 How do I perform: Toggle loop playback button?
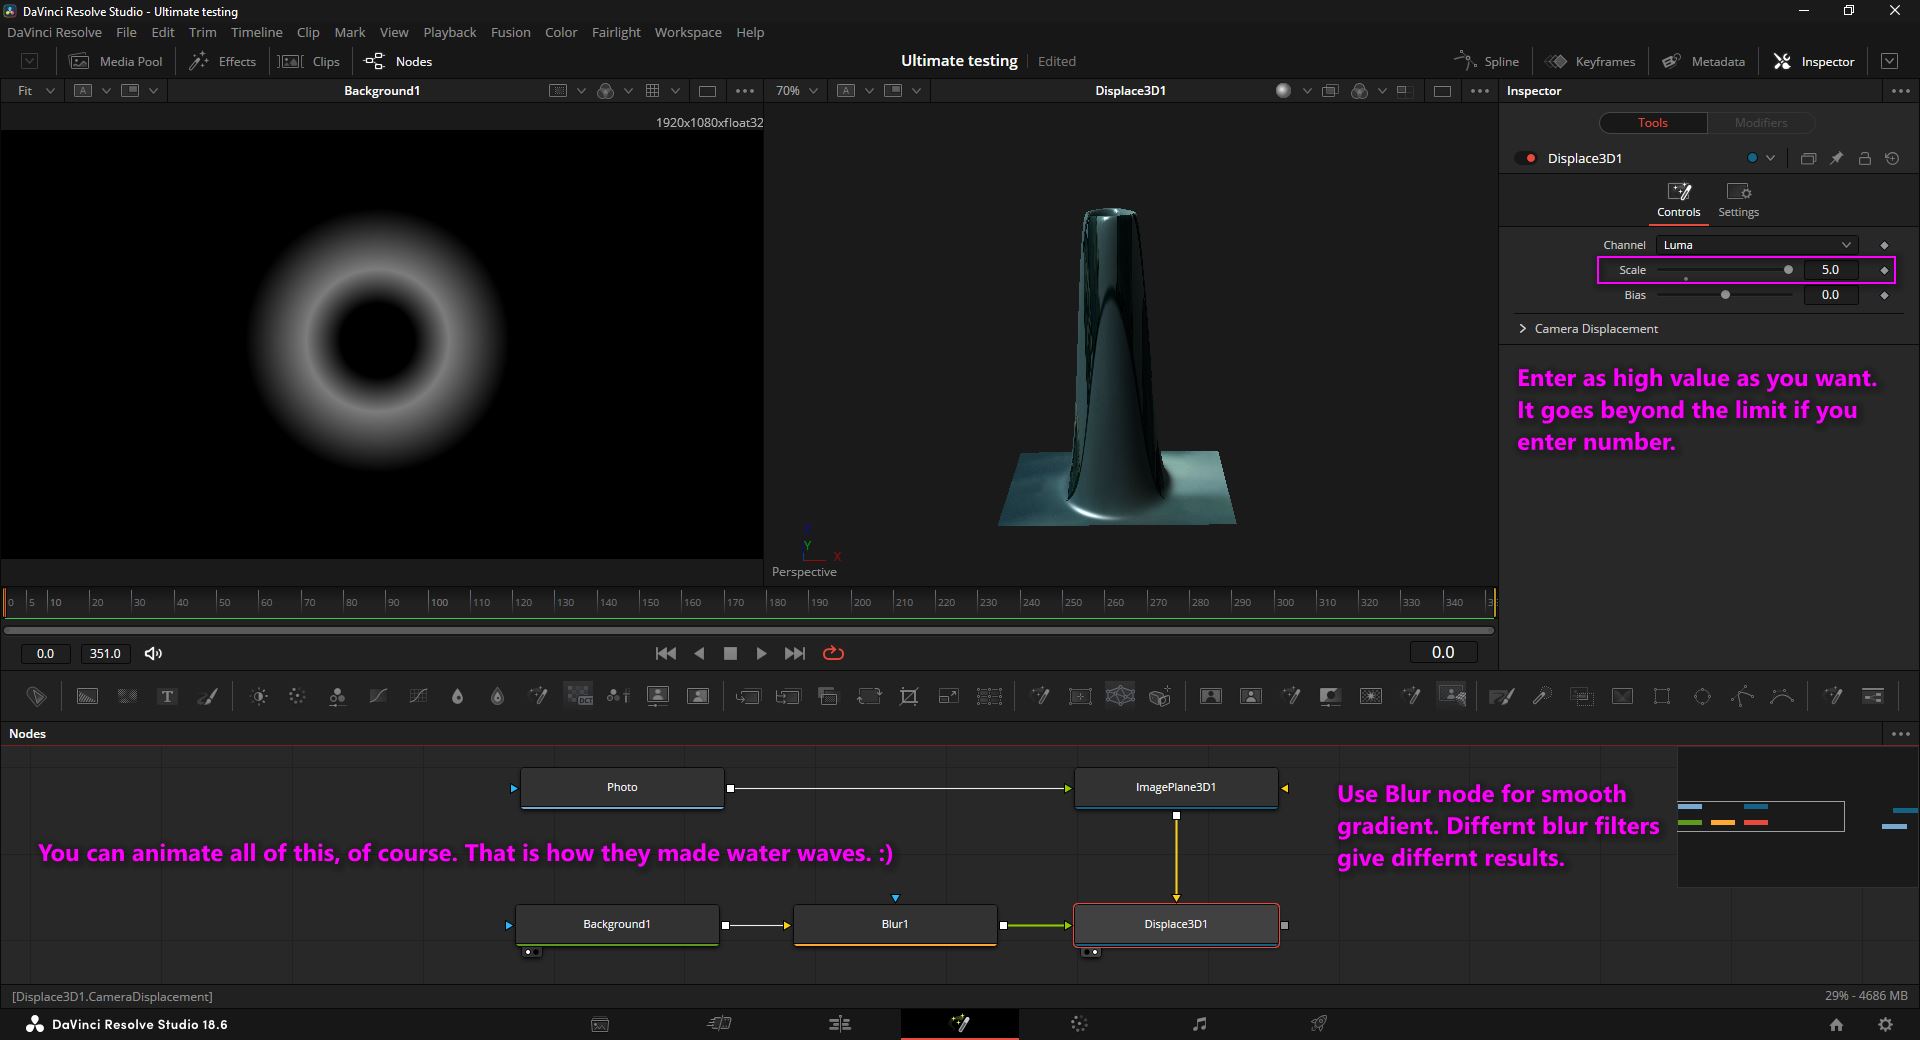tap(833, 653)
